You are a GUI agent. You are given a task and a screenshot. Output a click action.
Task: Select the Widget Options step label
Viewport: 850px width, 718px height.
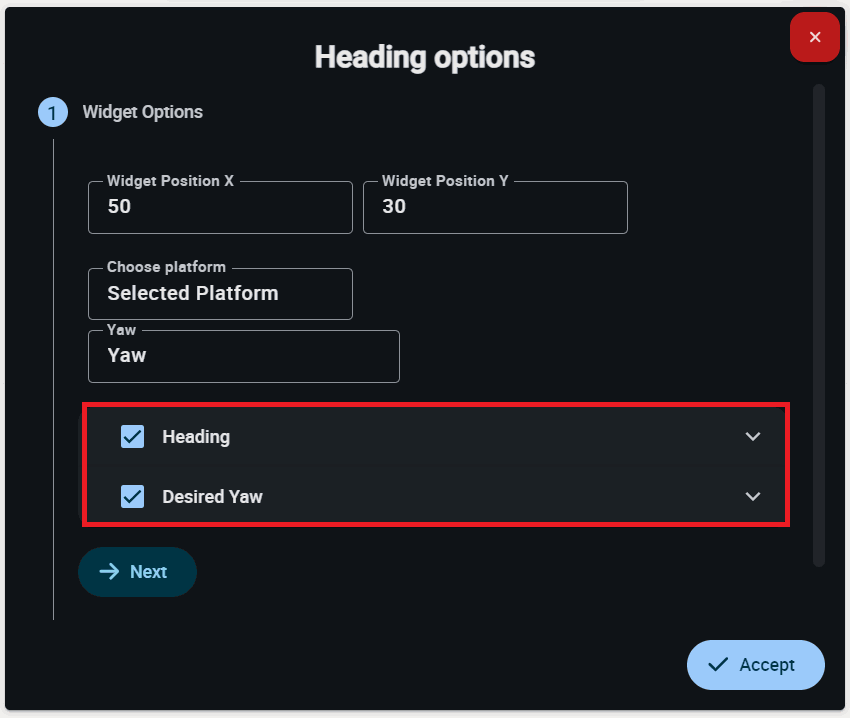point(142,112)
